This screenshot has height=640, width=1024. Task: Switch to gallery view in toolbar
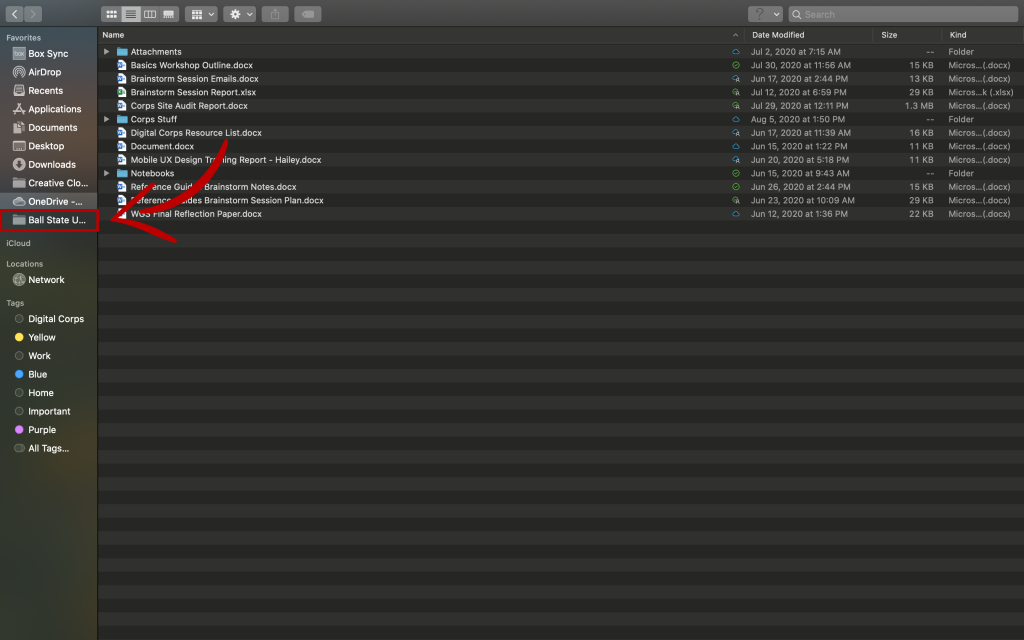click(169, 14)
